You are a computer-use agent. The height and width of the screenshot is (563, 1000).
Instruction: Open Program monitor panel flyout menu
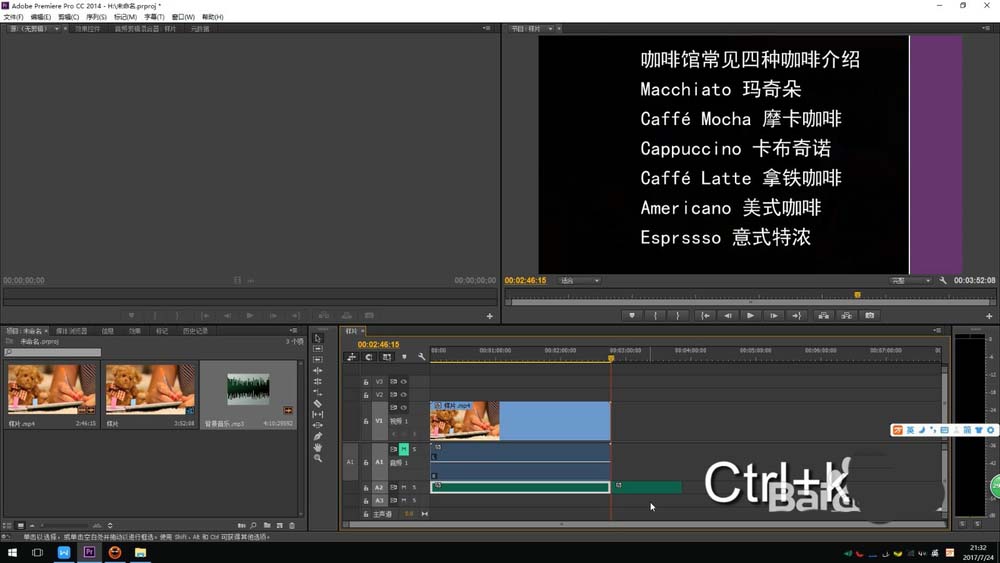[986, 28]
